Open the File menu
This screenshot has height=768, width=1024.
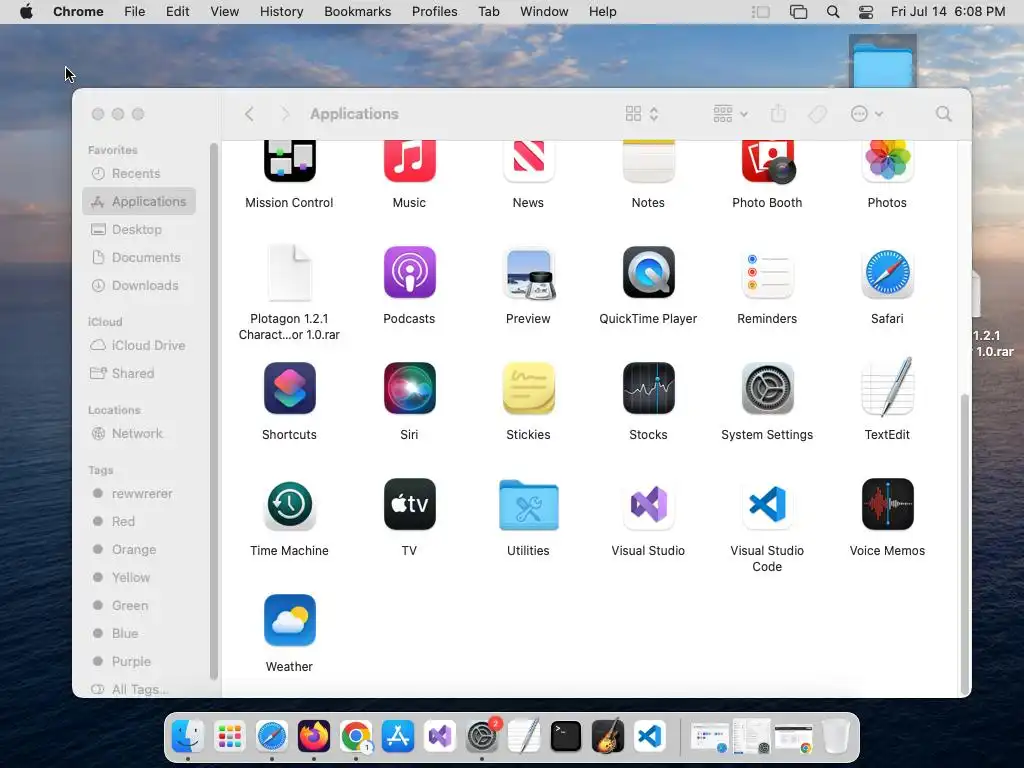coord(135,12)
